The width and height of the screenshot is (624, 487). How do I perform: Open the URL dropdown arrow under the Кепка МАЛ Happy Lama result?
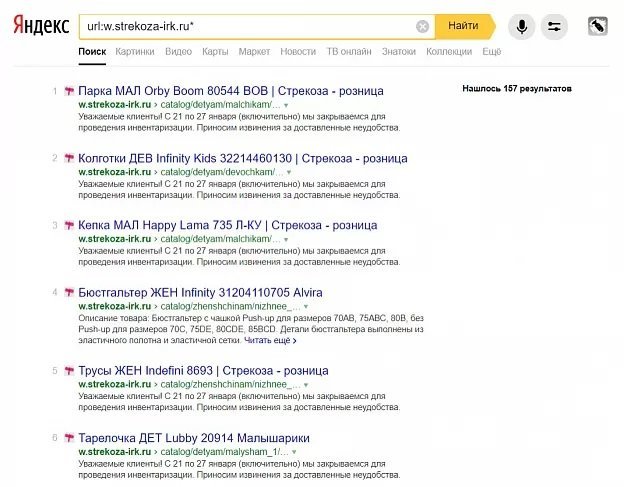[x=286, y=239]
